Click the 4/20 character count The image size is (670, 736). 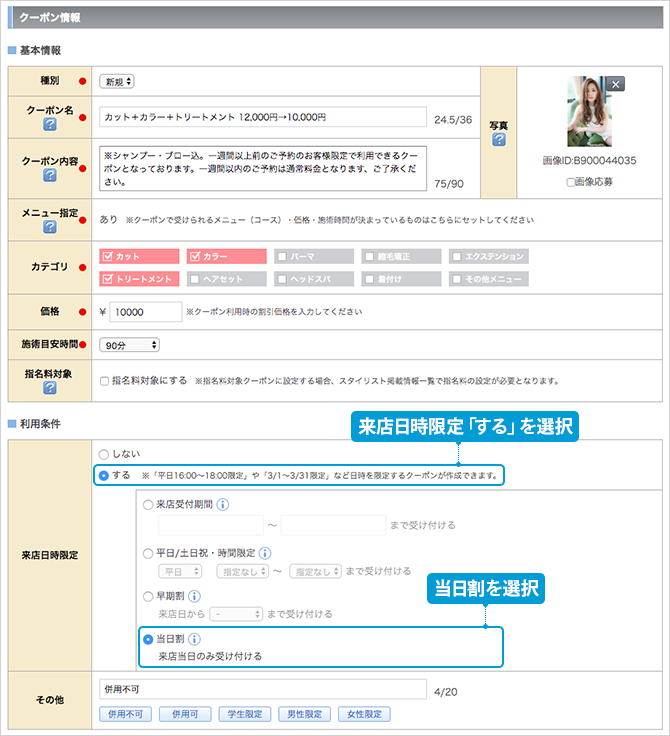coord(445,692)
